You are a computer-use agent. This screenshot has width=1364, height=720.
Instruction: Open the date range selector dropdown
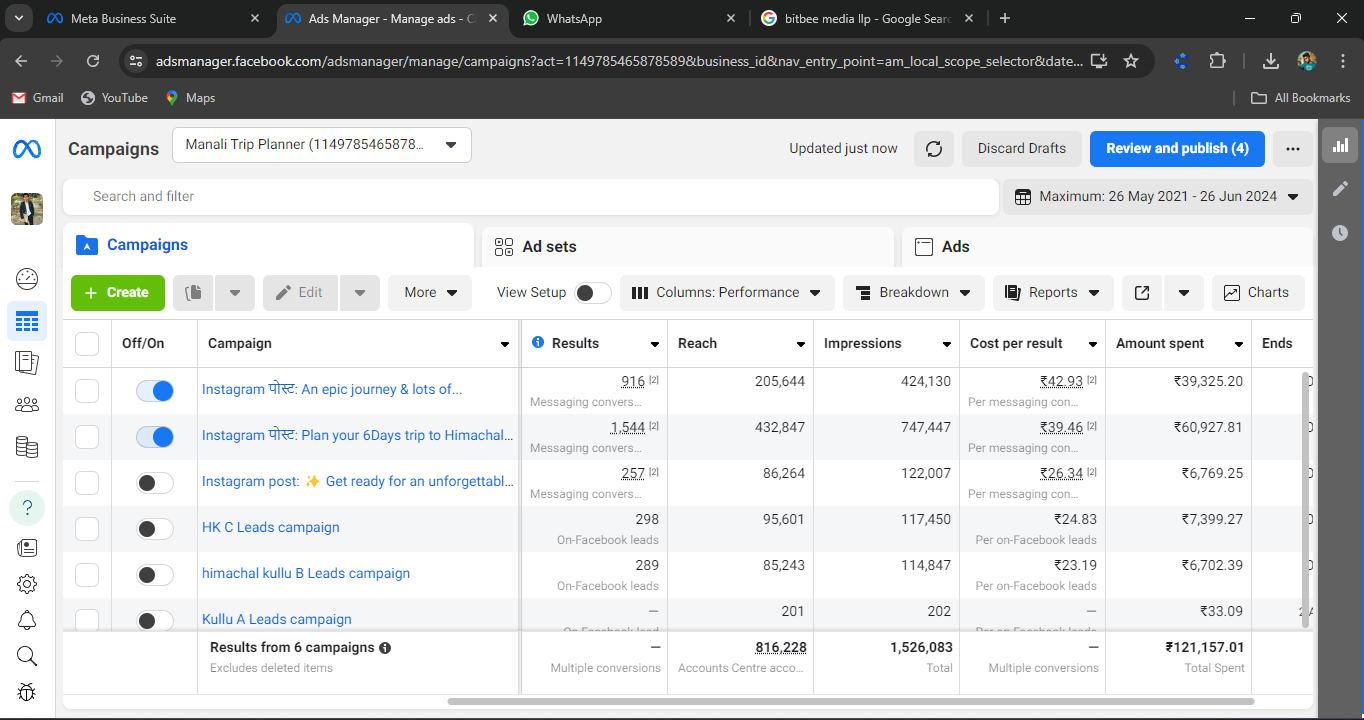(1157, 197)
